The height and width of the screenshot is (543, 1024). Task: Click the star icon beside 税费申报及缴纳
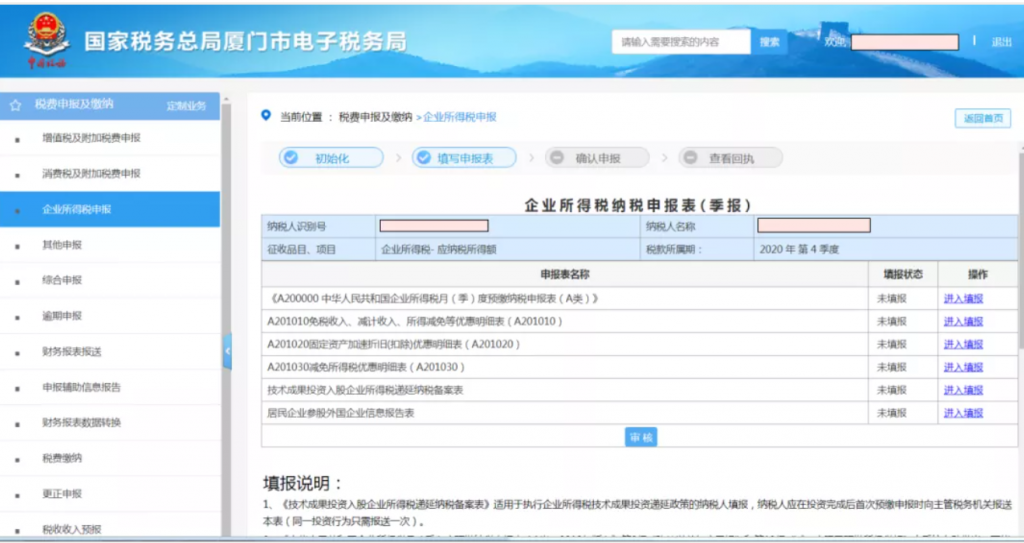point(15,105)
